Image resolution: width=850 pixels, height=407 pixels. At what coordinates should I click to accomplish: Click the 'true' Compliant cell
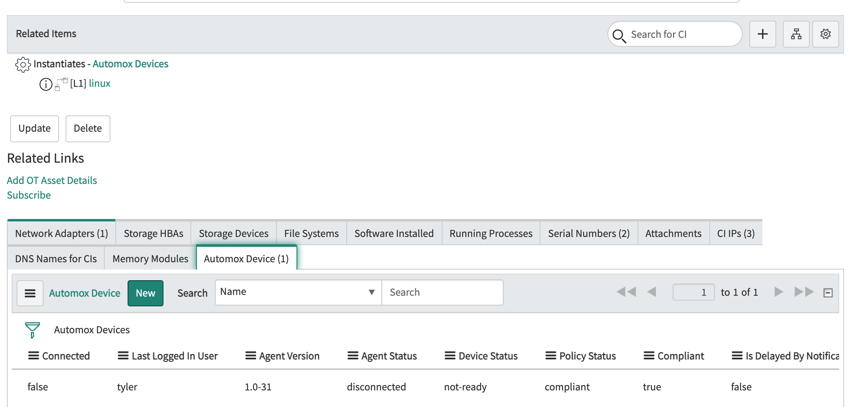point(652,387)
